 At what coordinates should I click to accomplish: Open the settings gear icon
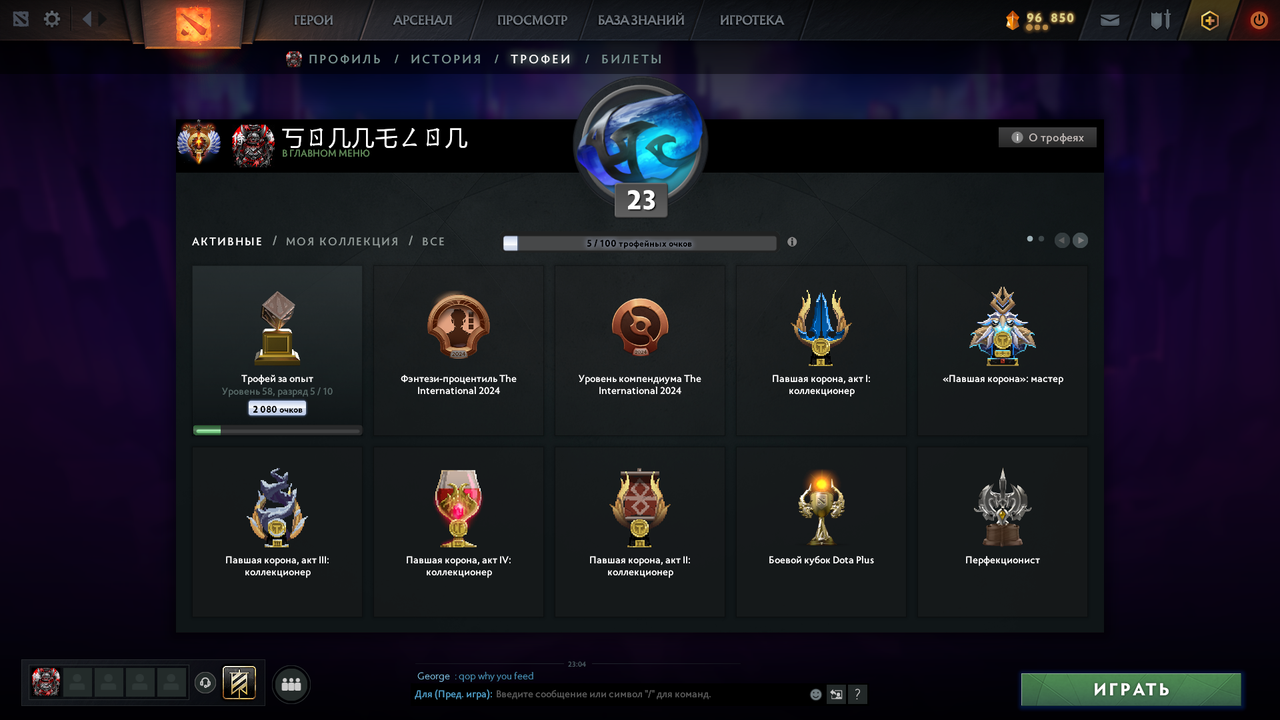52,19
